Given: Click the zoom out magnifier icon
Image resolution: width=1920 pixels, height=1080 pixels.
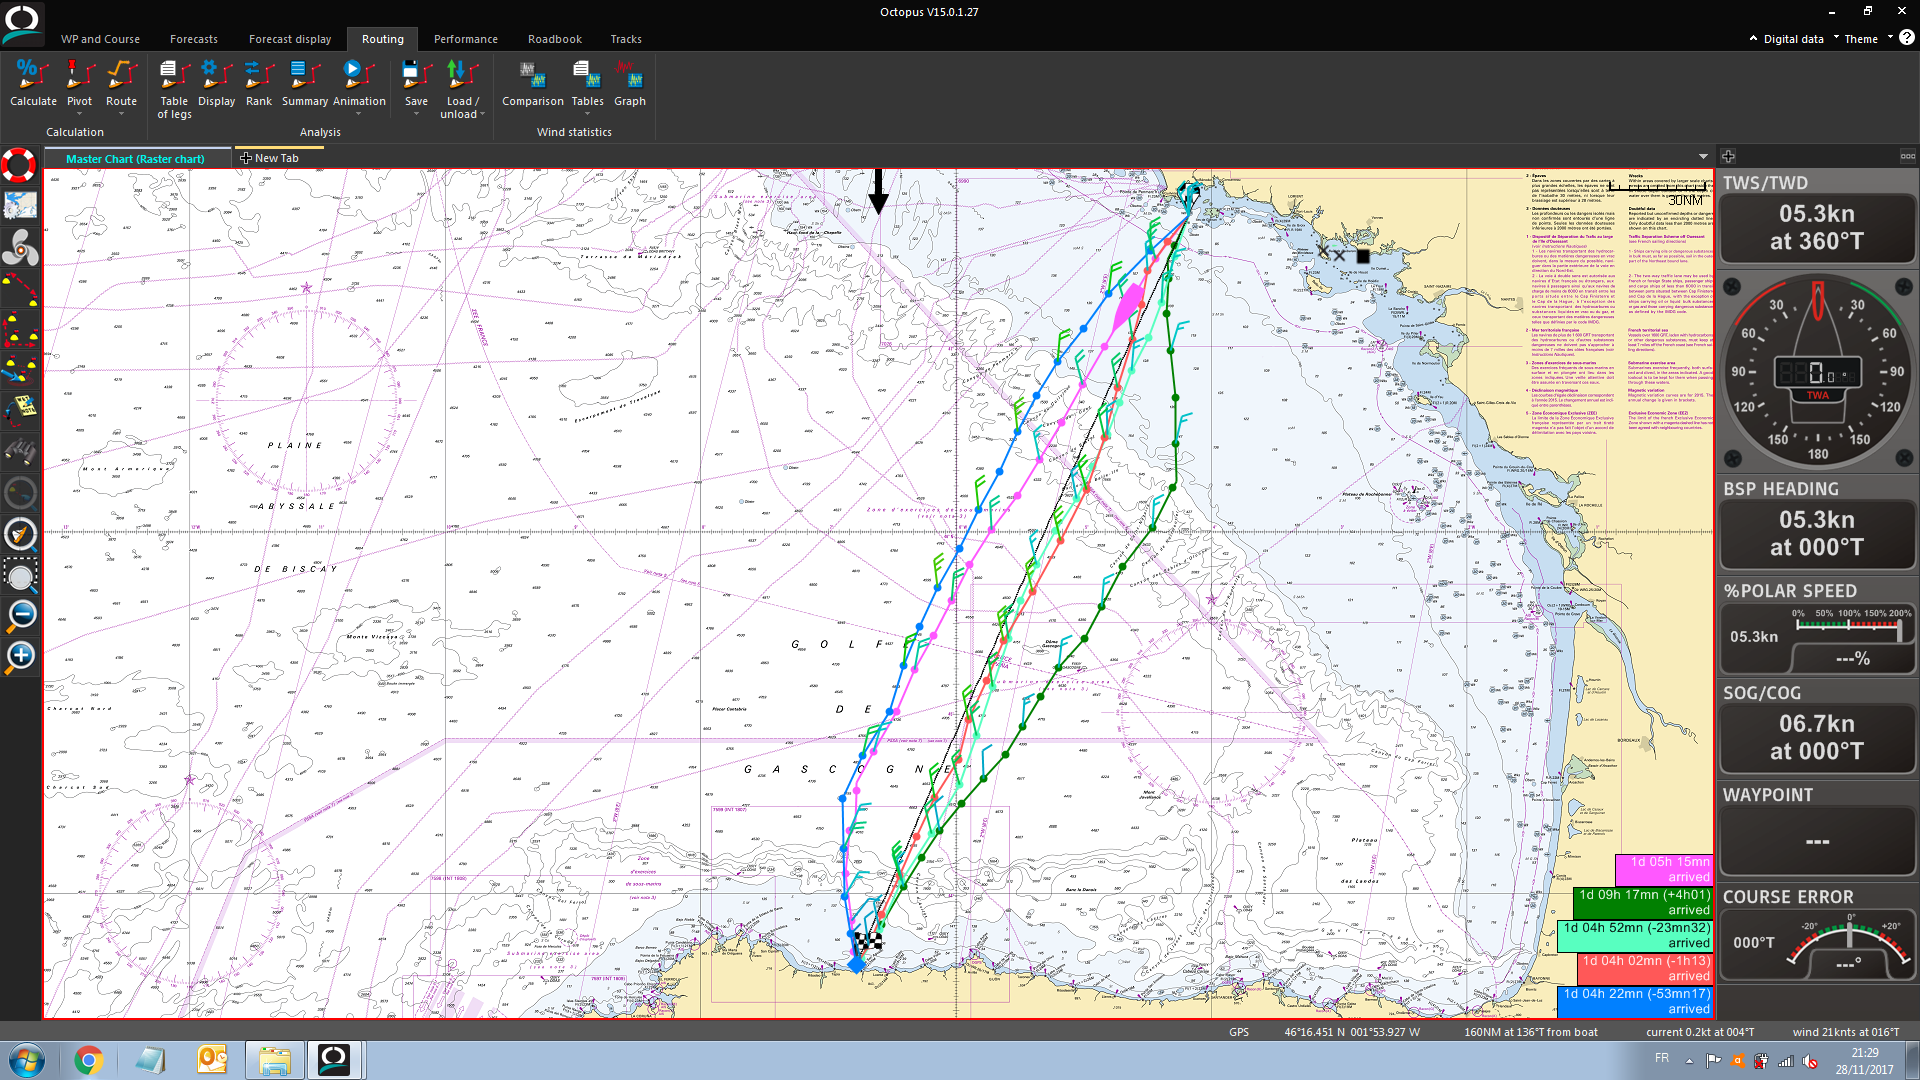Looking at the screenshot, I should point(21,615).
